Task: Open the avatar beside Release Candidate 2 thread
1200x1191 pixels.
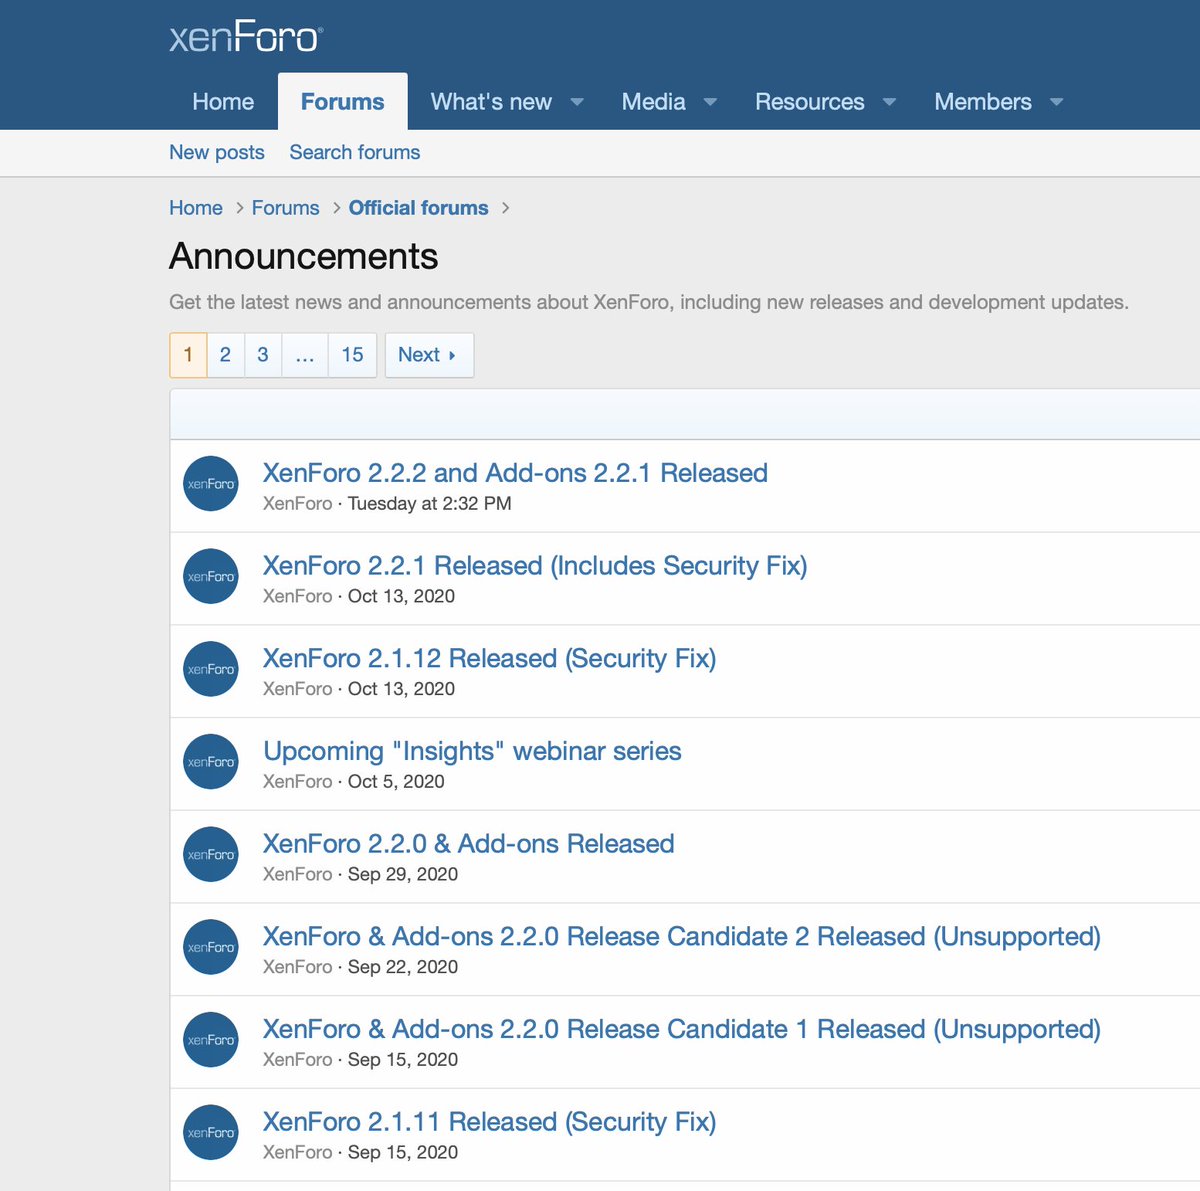Action: 211,947
